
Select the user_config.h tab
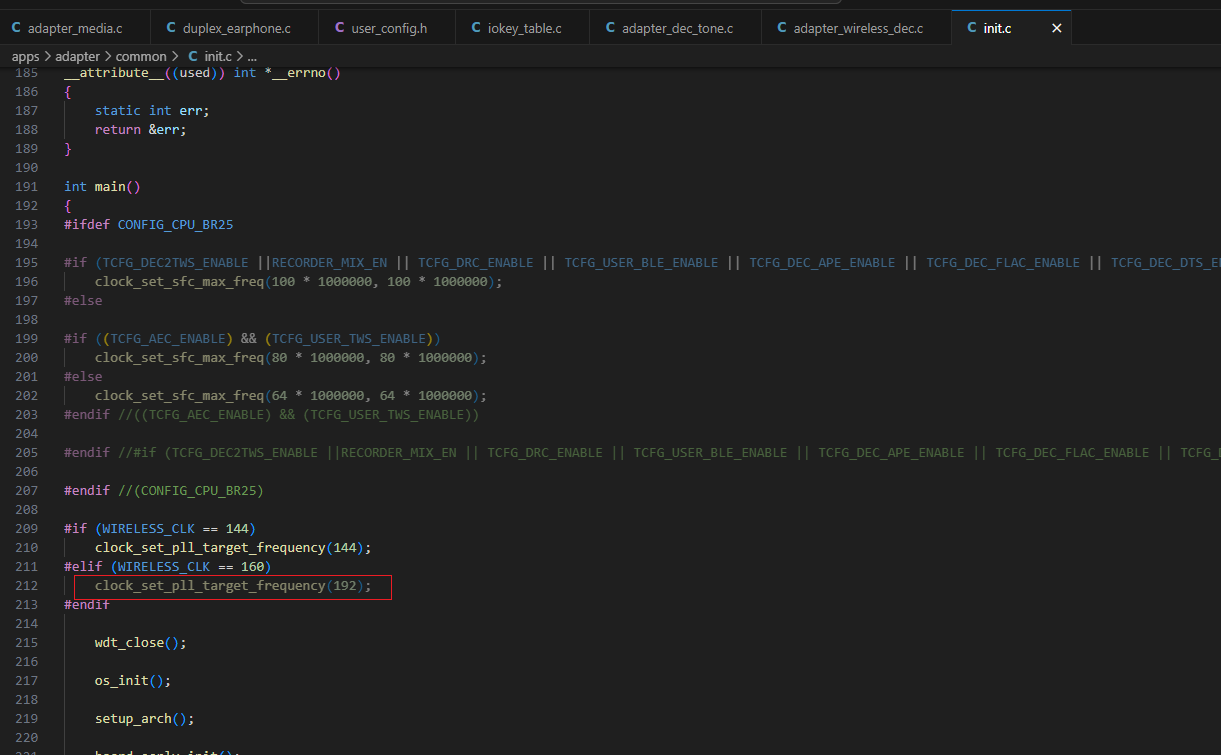pos(387,28)
